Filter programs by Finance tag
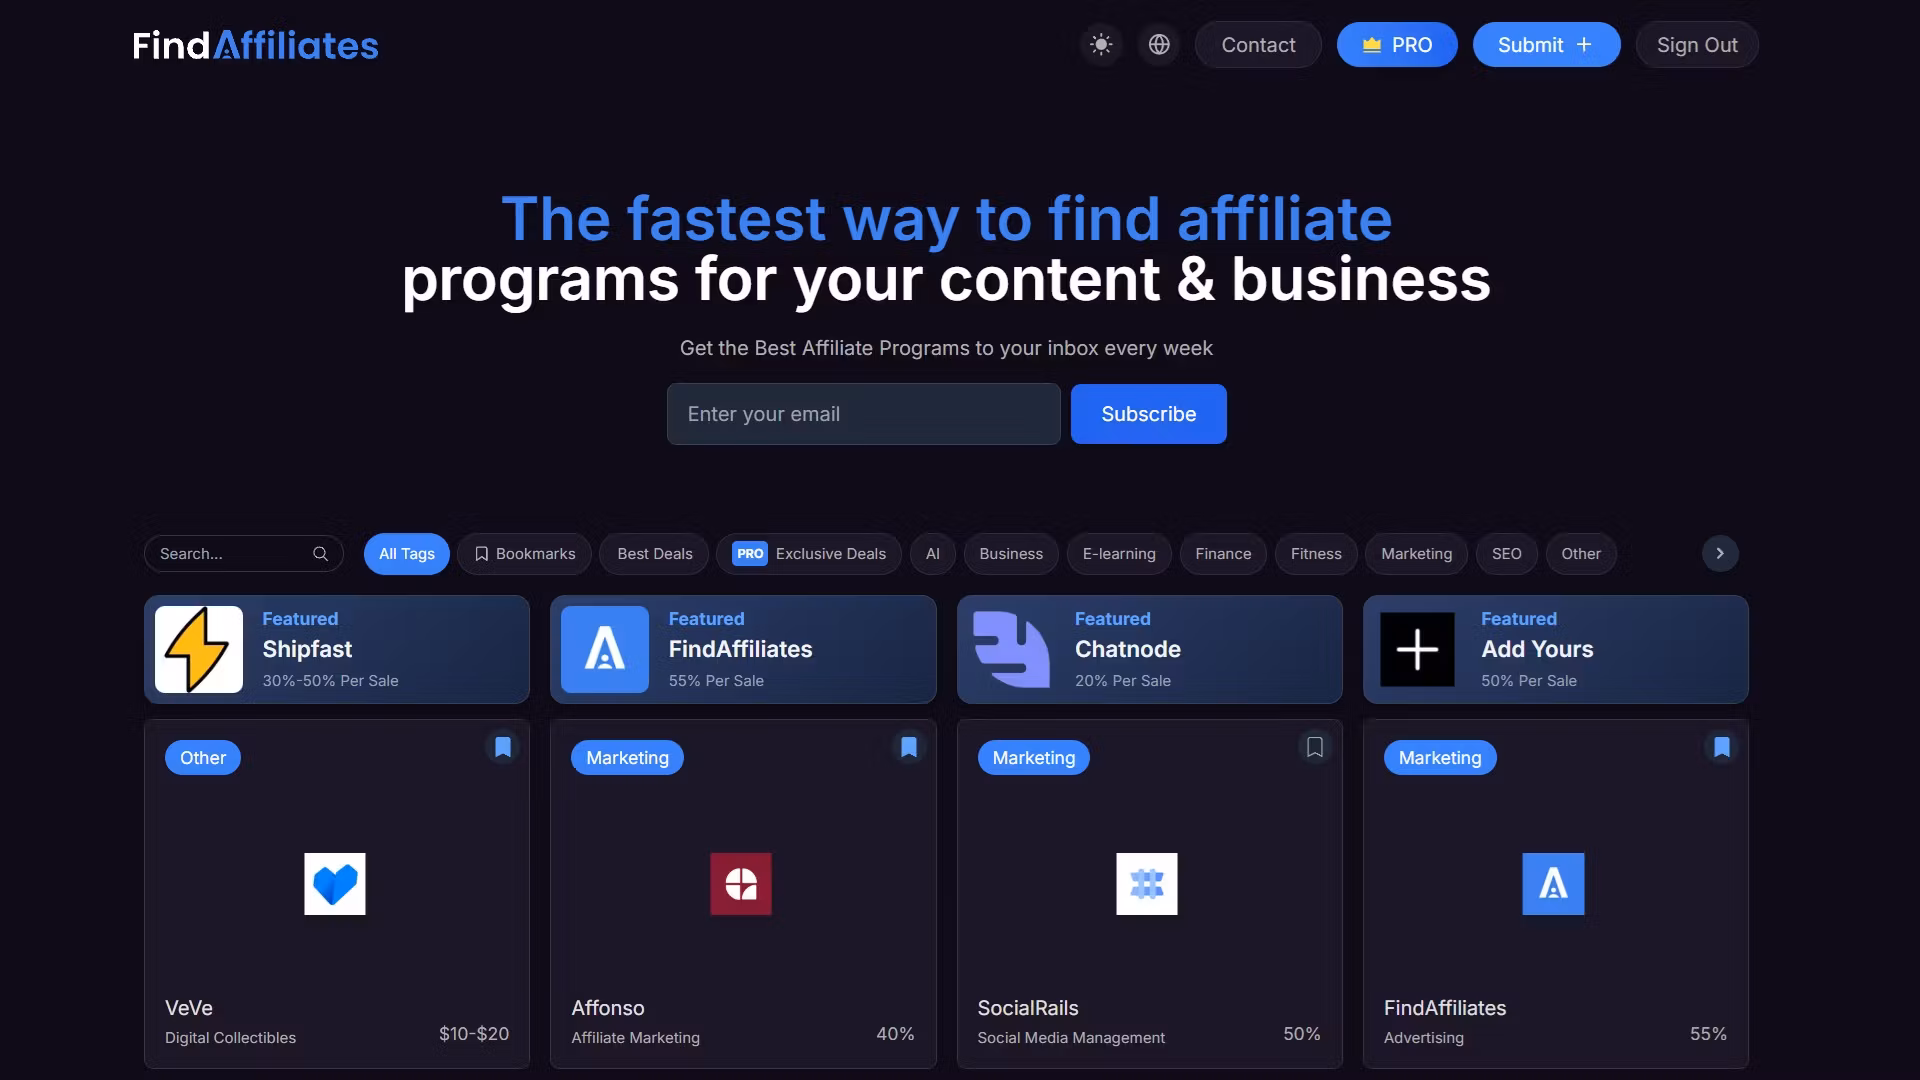The image size is (1920, 1080). click(x=1223, y=554)
